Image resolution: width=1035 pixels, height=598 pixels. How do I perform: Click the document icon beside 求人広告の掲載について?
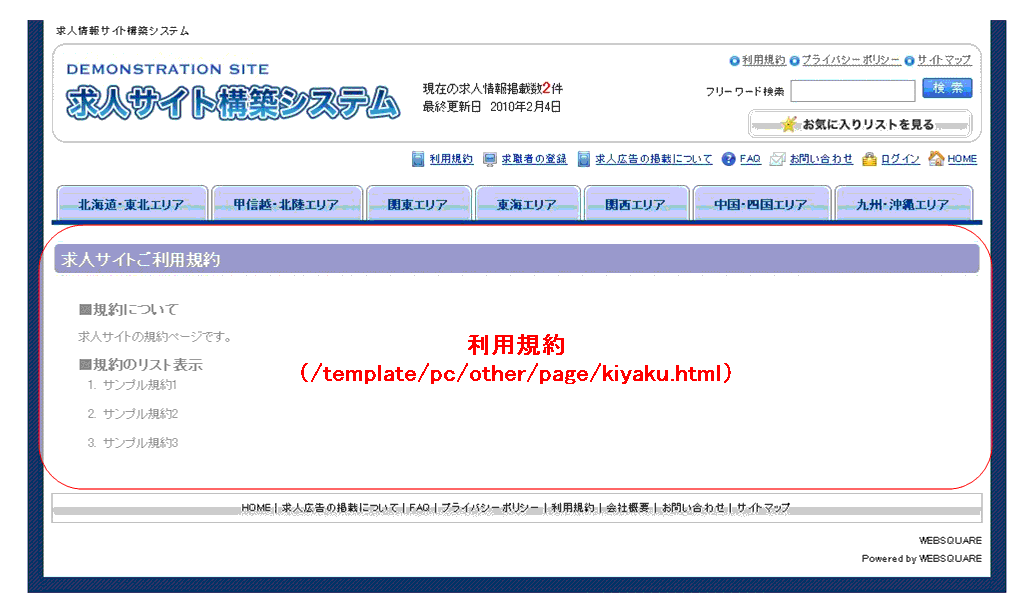pos(584,159)
